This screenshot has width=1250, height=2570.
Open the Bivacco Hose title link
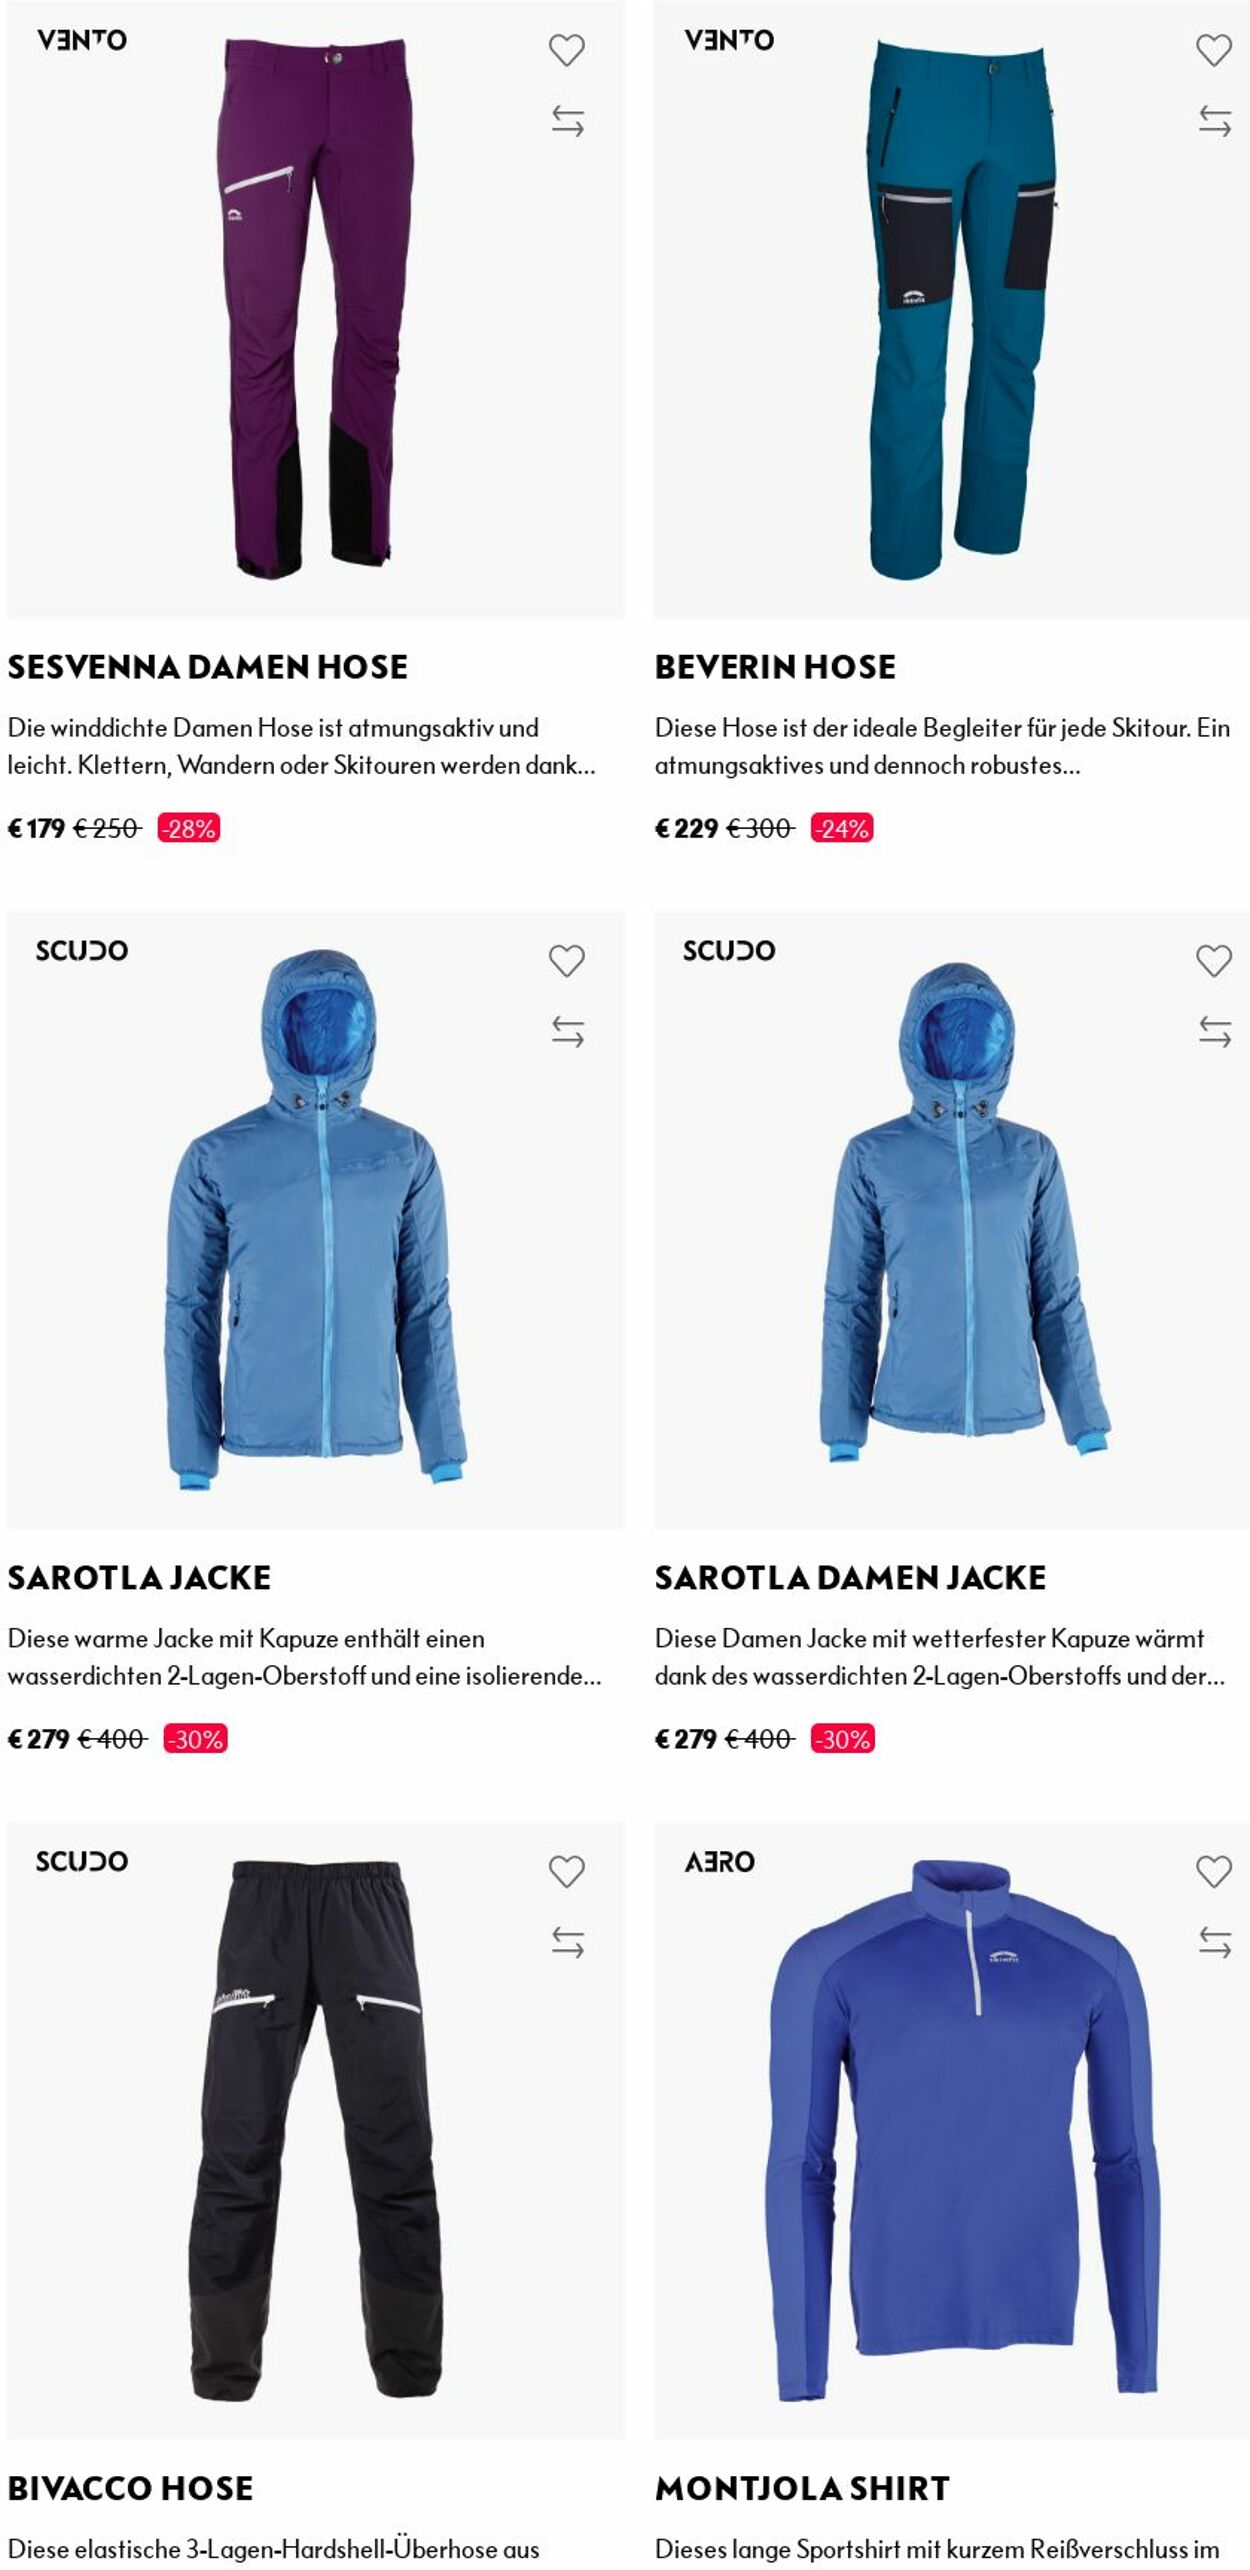(130, 2489)
